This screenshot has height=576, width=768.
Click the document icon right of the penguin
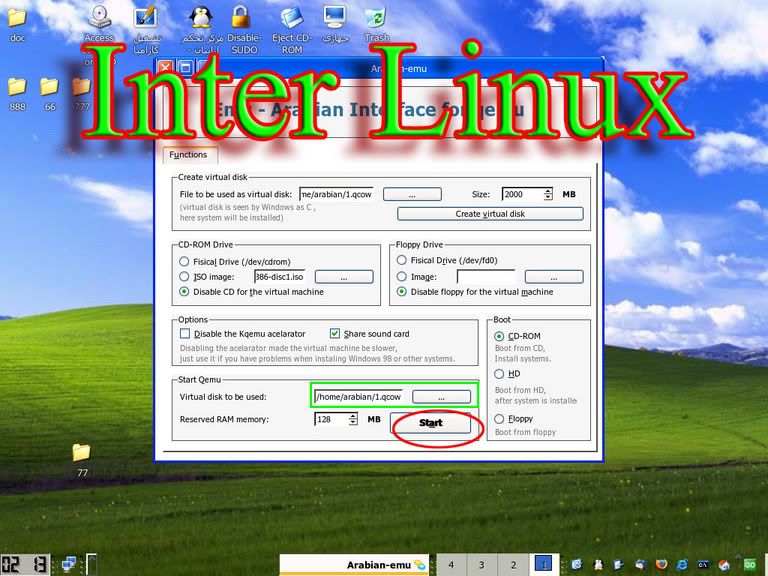click(619, 565)
